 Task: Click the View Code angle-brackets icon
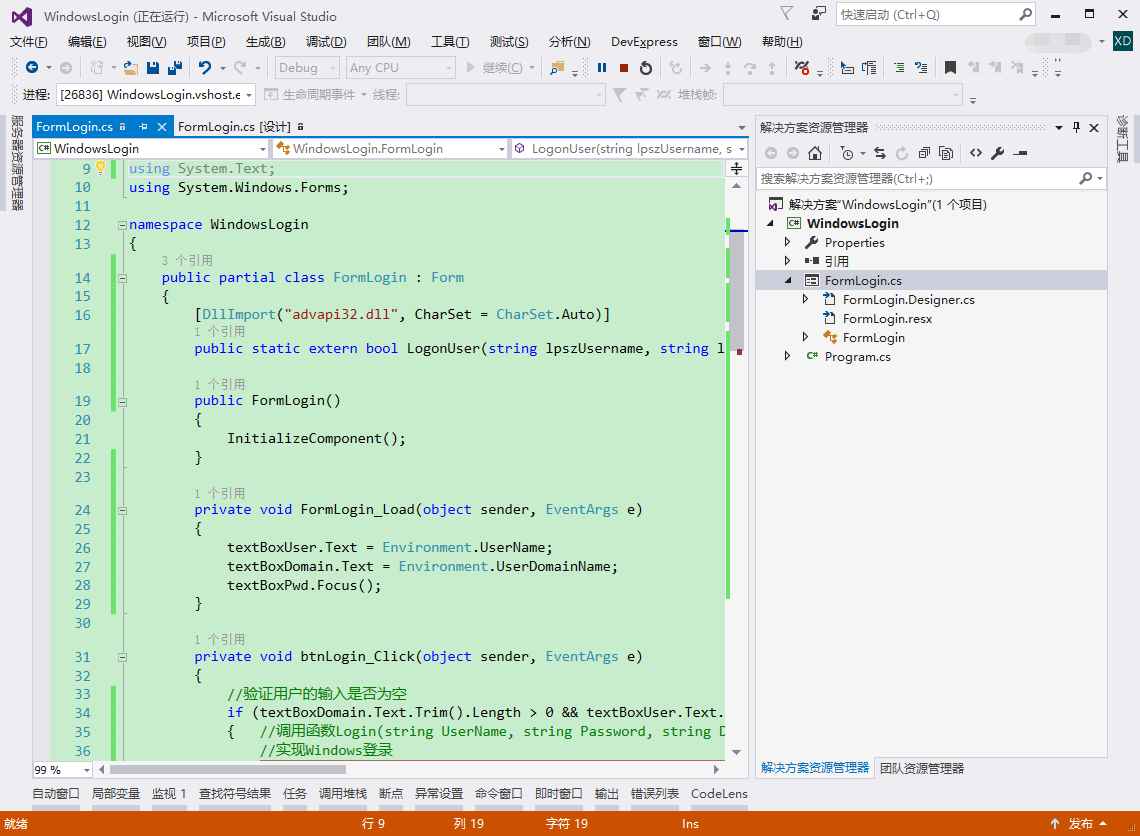(976, 153)
